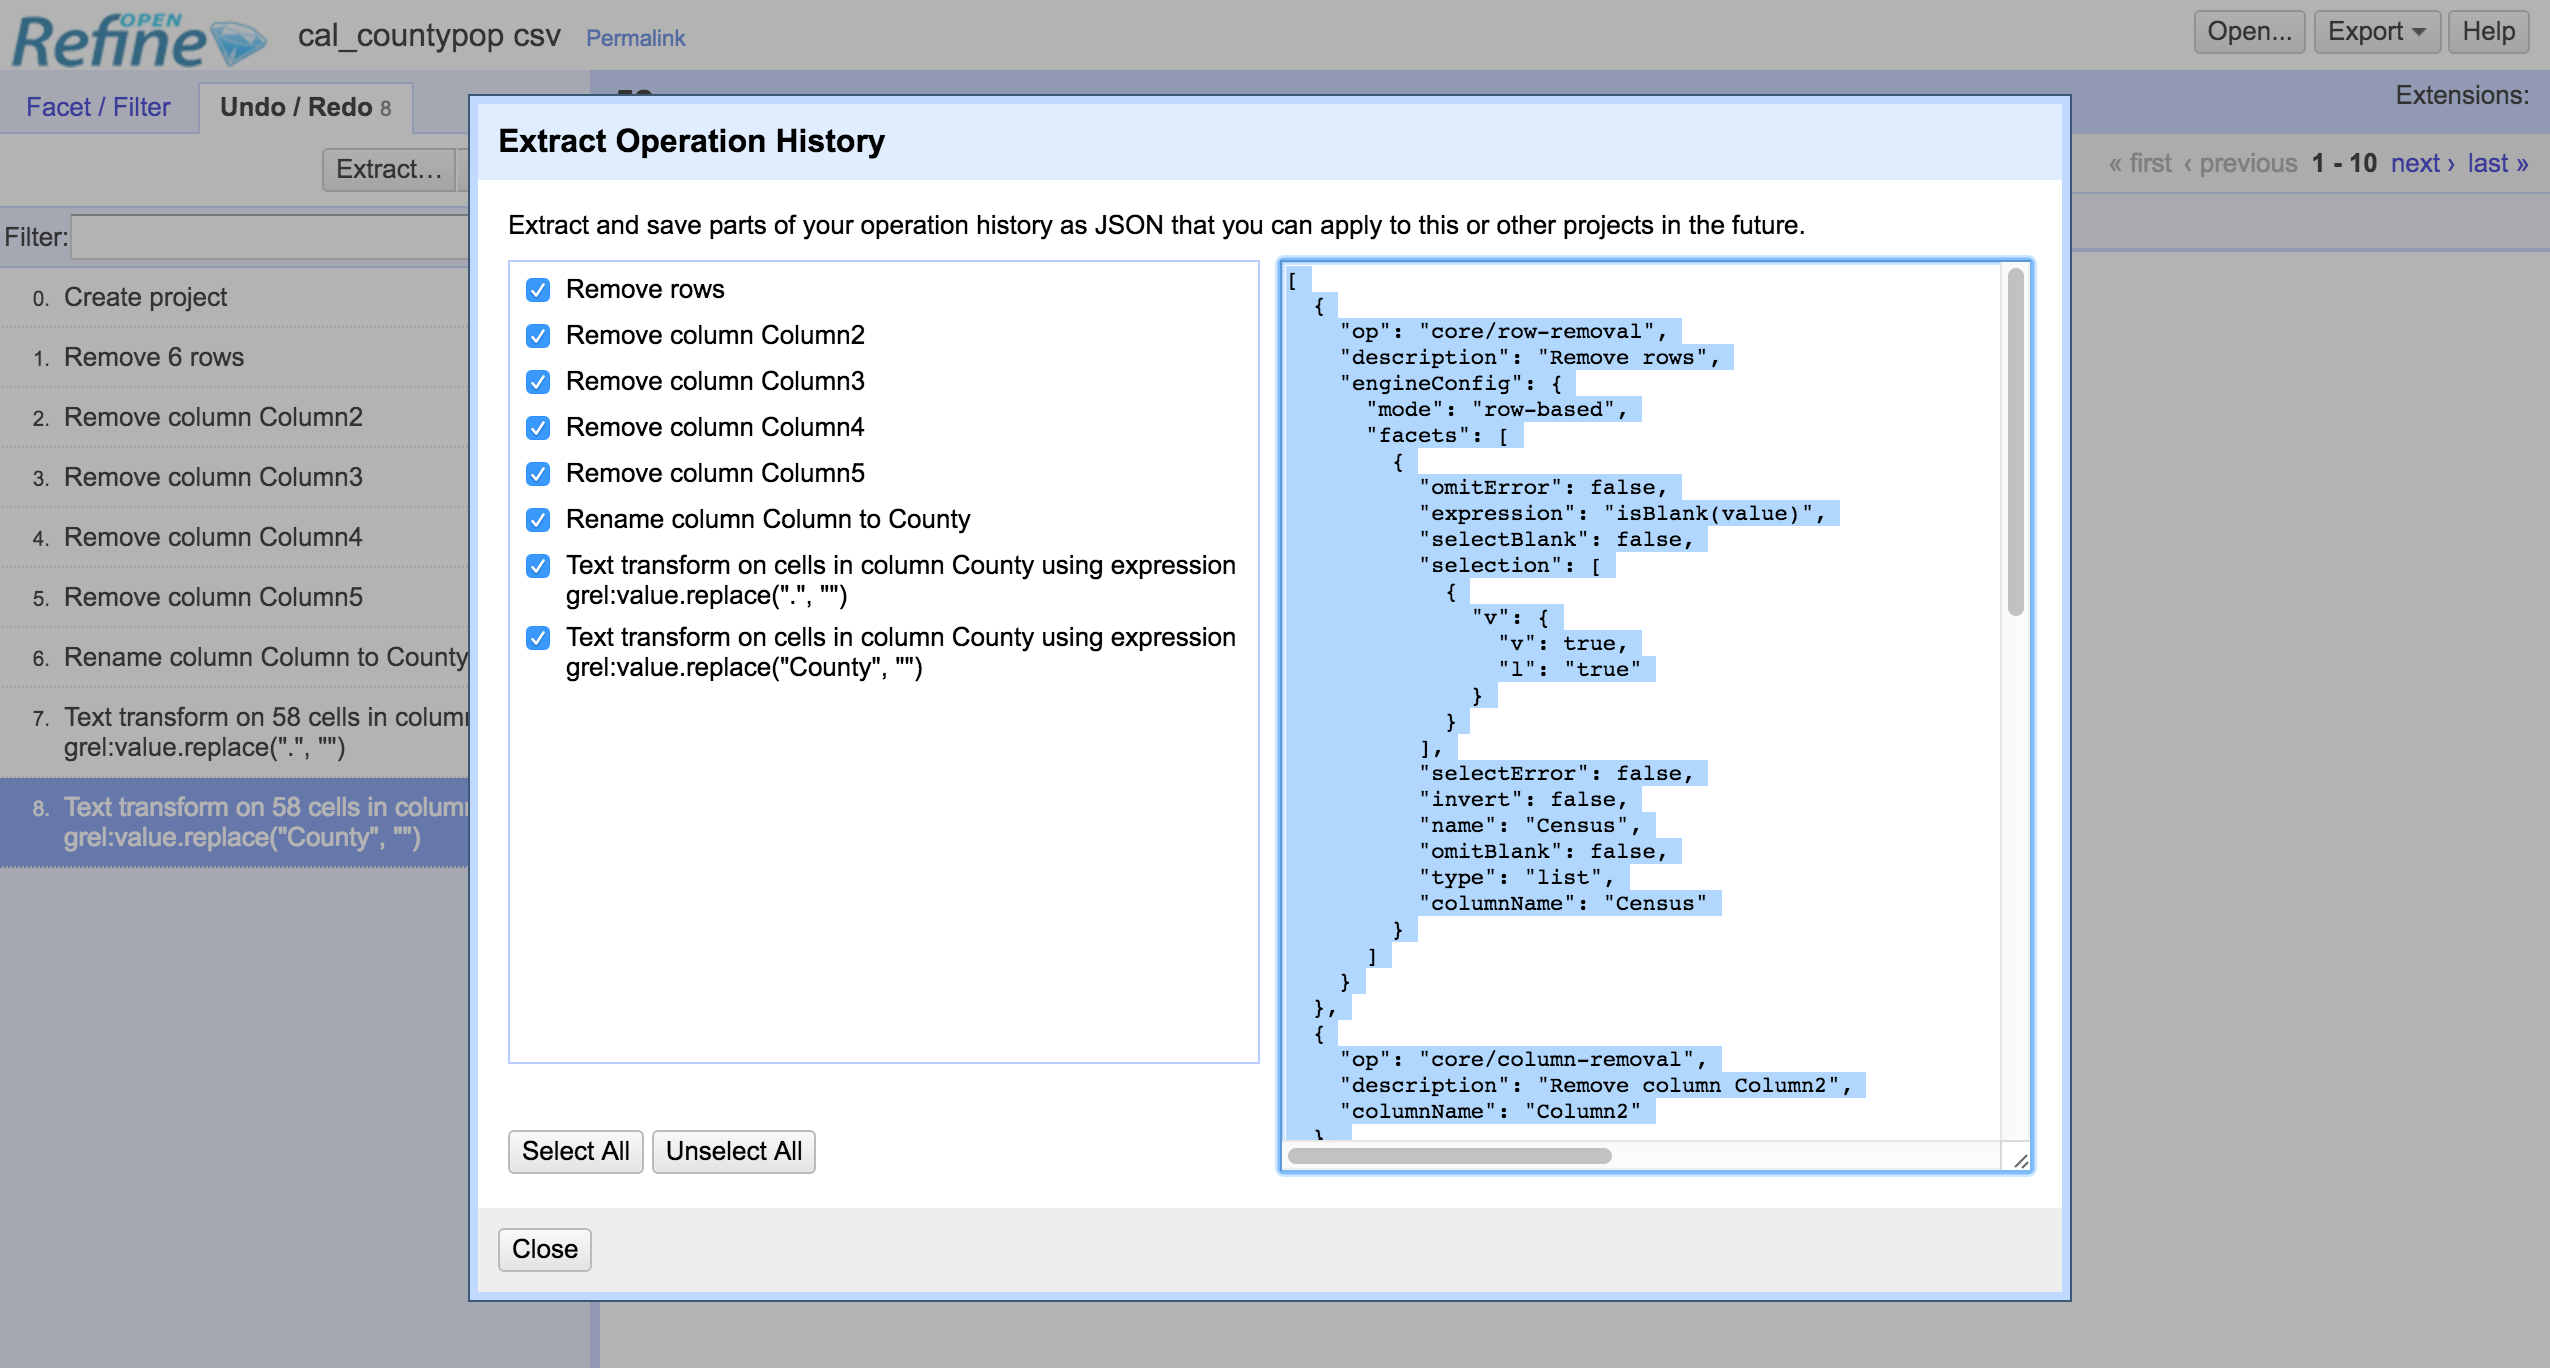This screenshot has width=2550, height=1368.
Task: Toggle Rename column Column to County checkbox
Action: (x=538, y=520)
